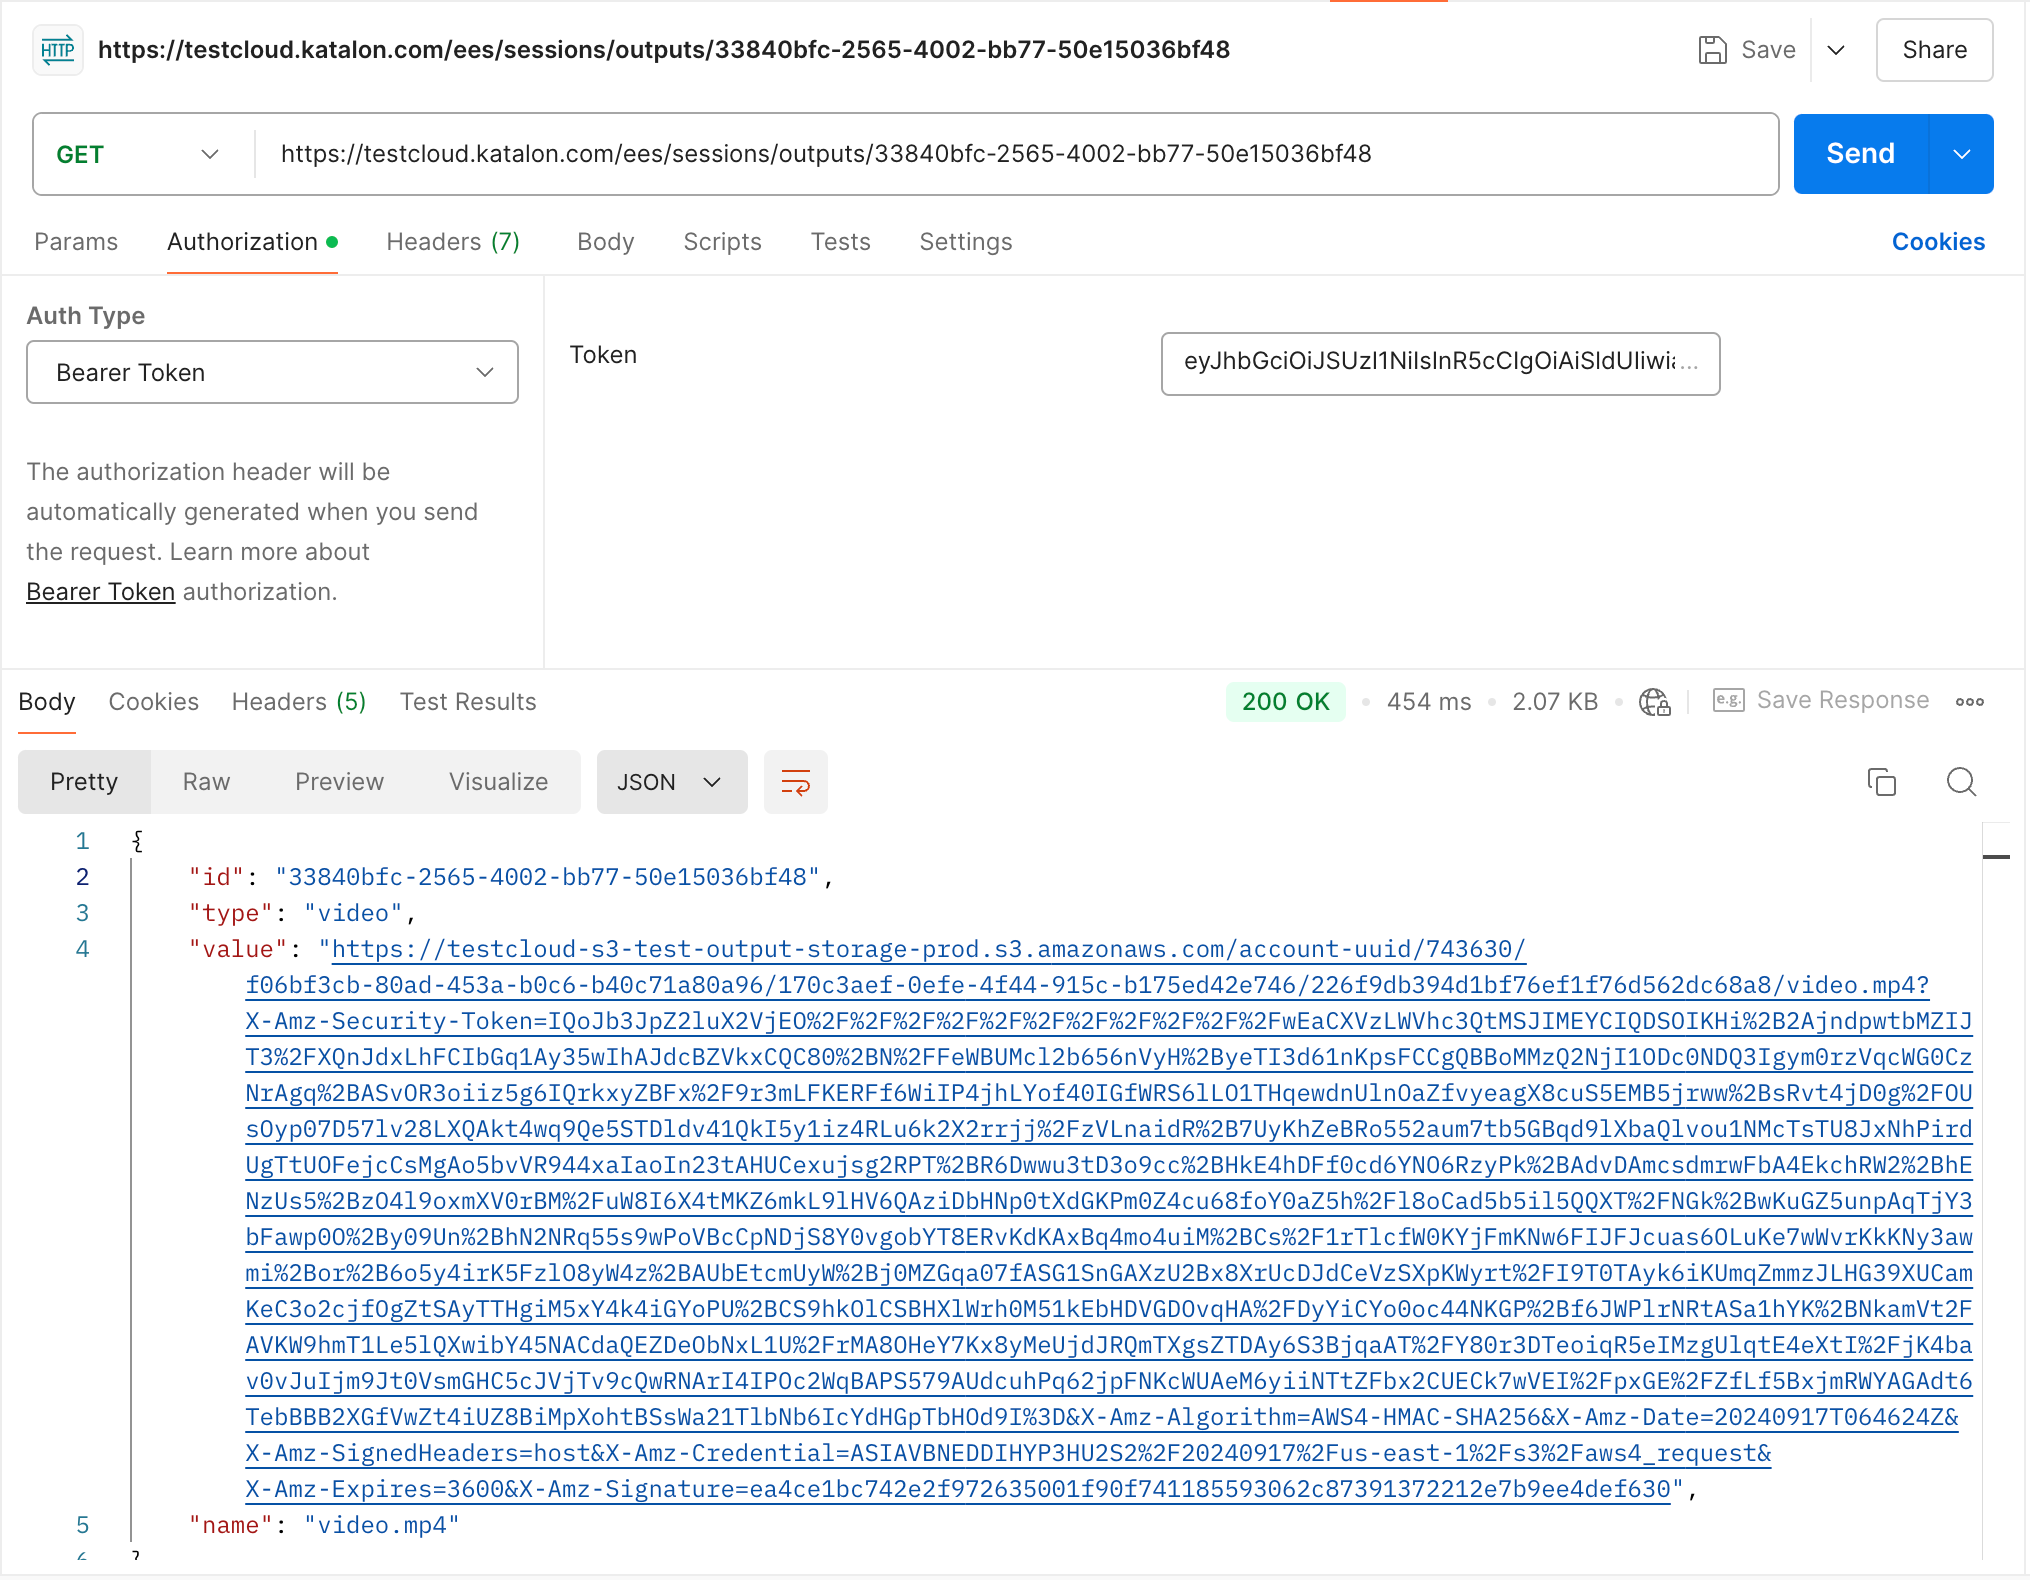Open the request Headers (7) tab

pyautogui.click(x=453, y=242)
